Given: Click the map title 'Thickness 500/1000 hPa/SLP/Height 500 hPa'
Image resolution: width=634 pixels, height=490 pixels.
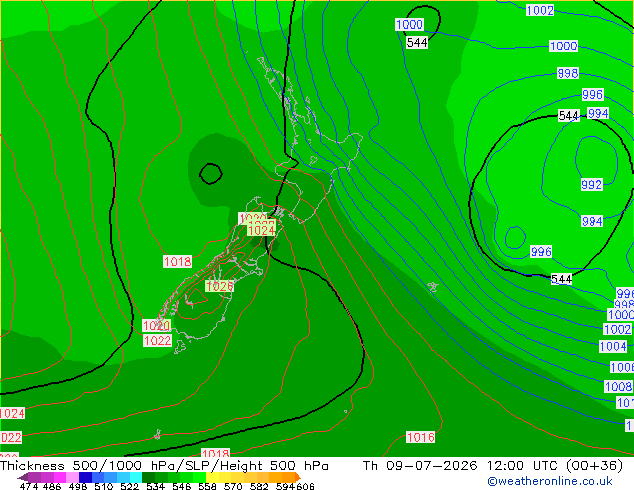Looking at the screenshot, I should 164,466.
